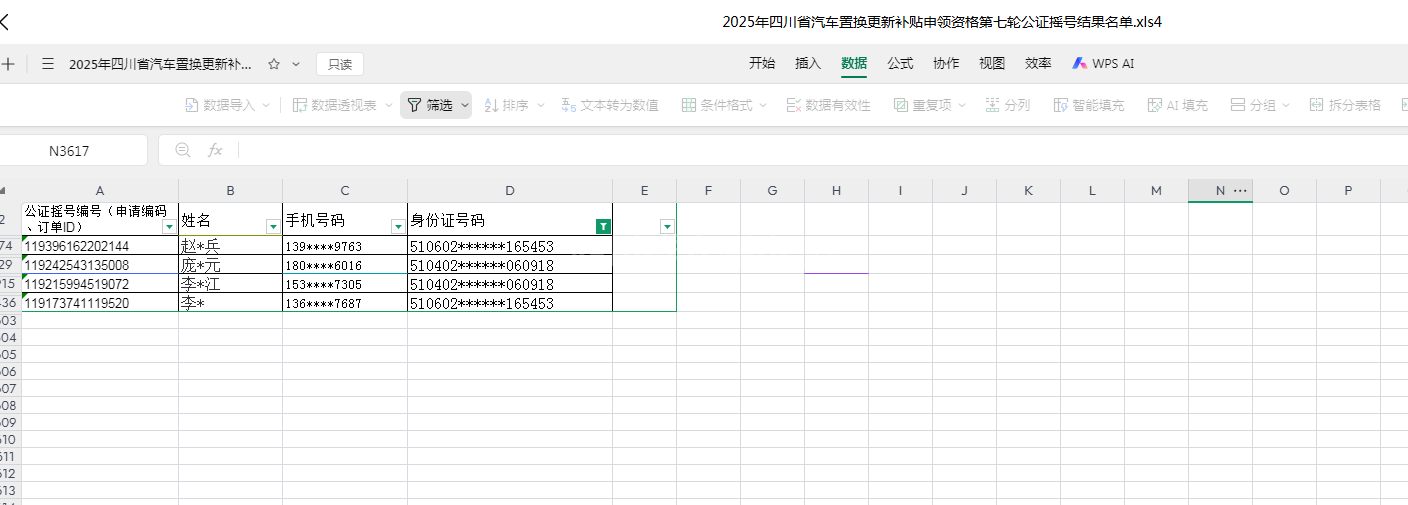This screenshot has width=1408, height=505.
Task: Click the 排序 sort tool
Action: [x=507, y=105]
